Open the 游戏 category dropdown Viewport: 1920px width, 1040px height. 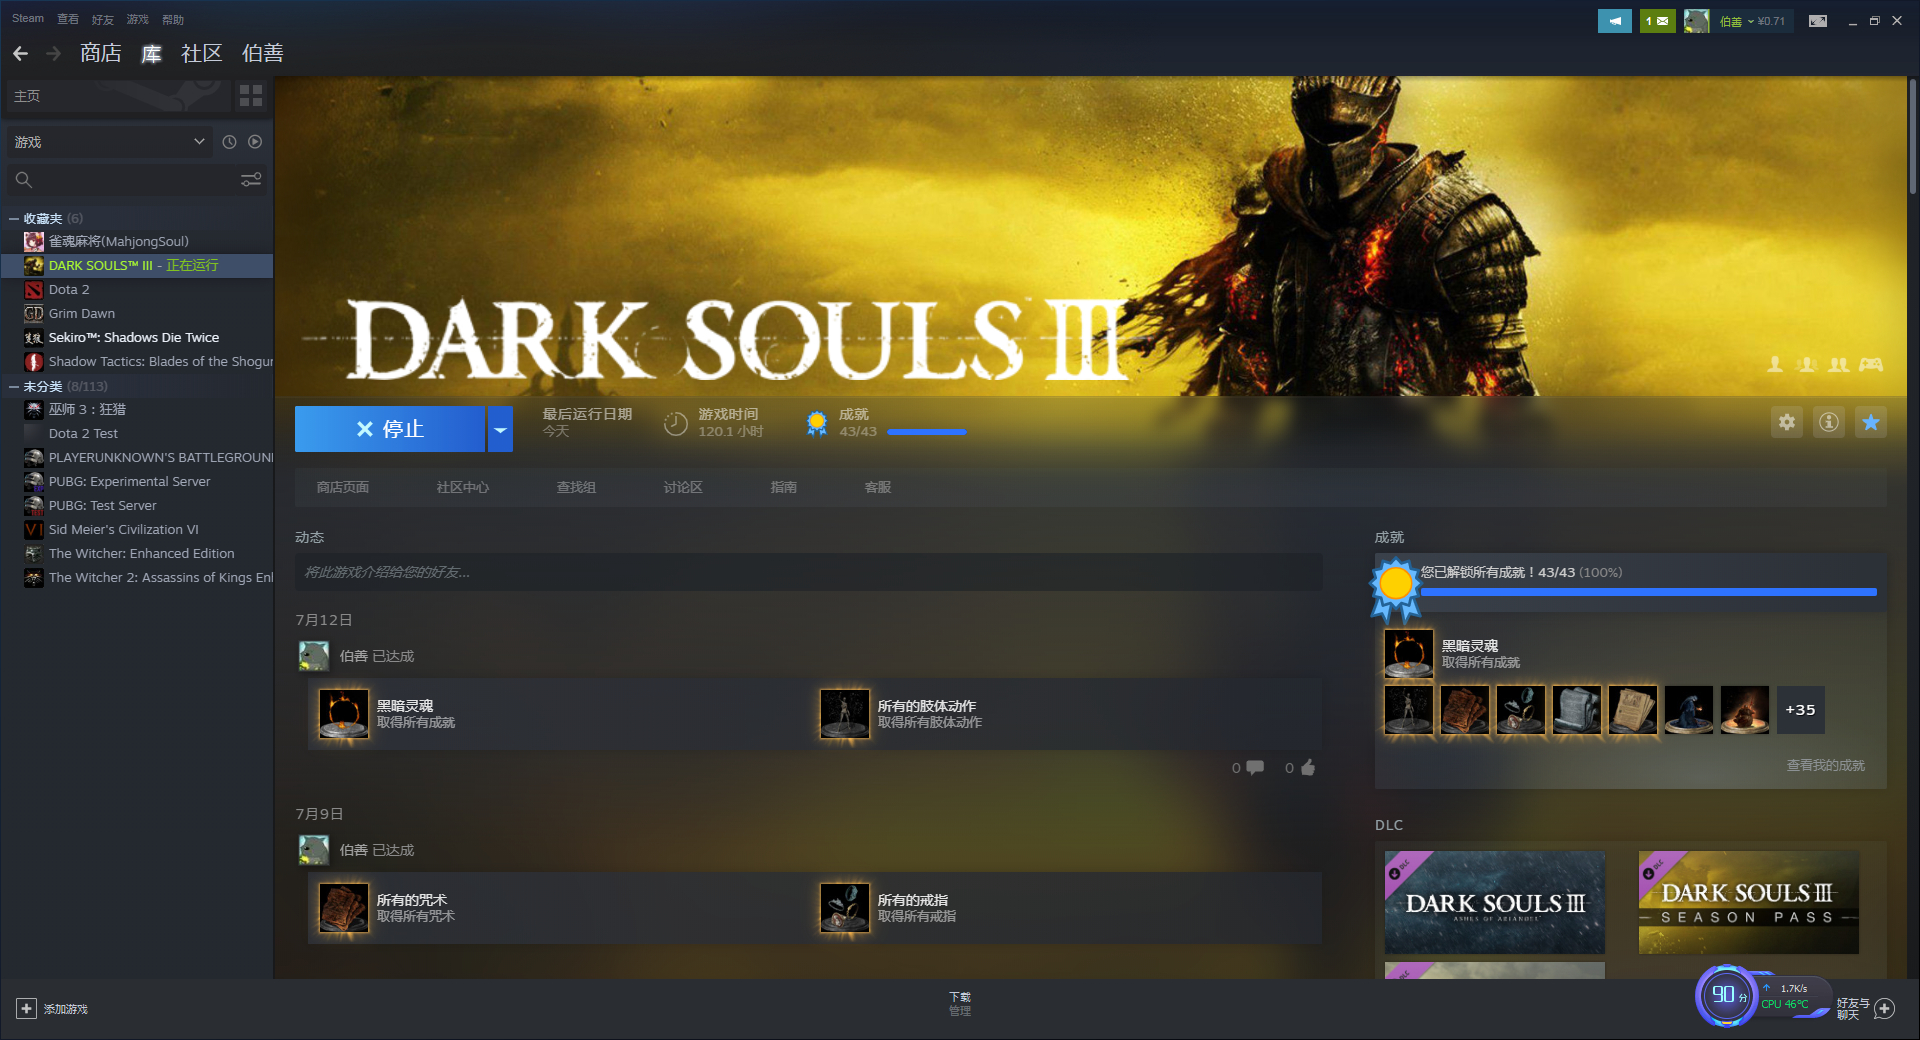coord(110,142)
